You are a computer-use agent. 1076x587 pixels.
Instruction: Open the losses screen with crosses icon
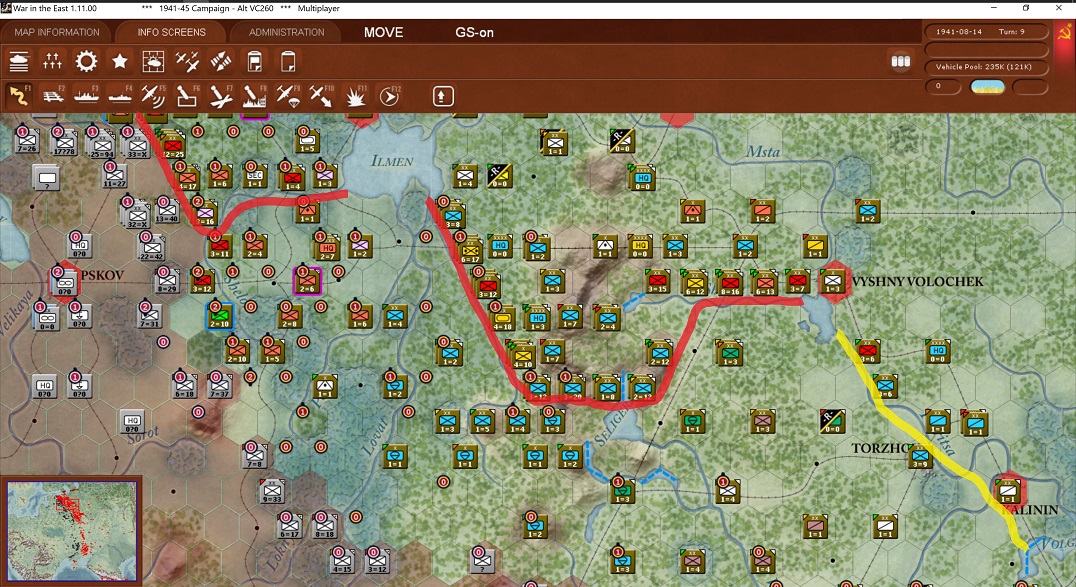point(52,62)
